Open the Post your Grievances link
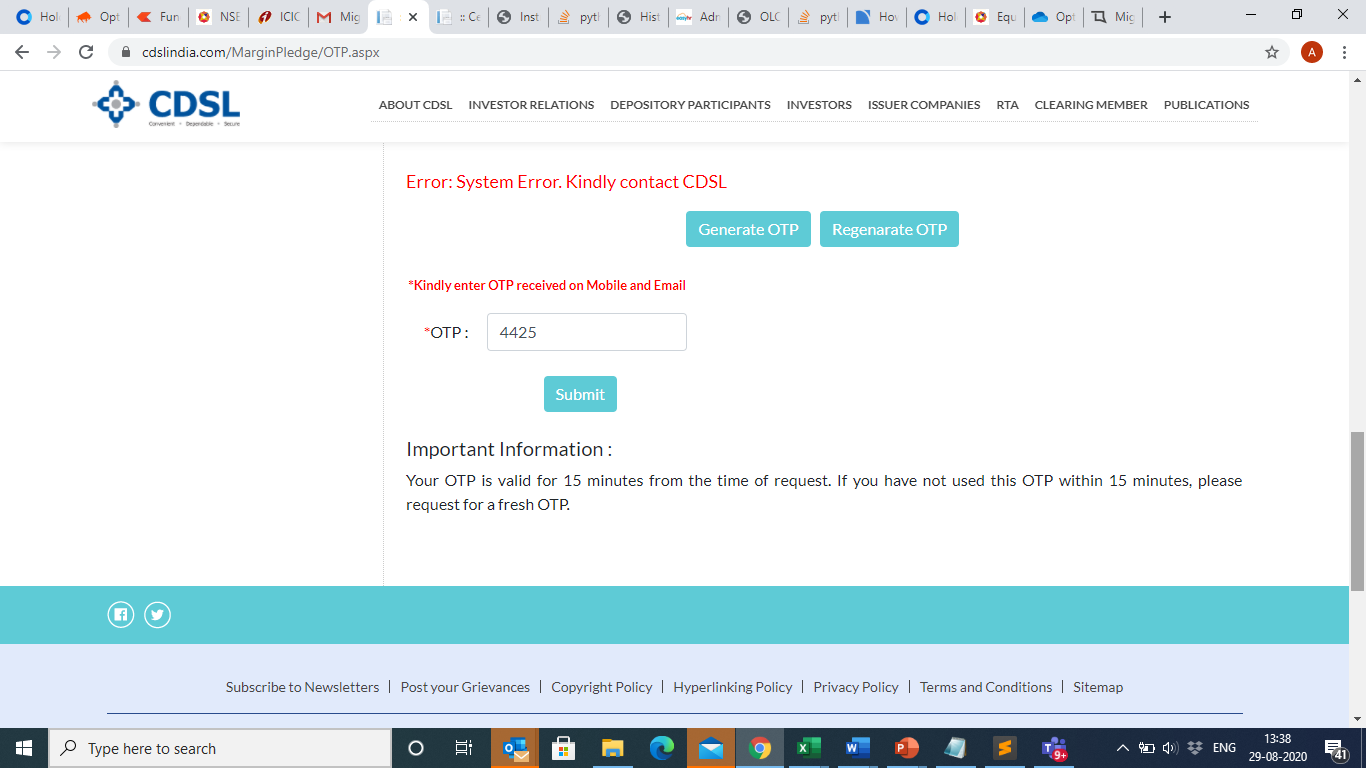This screenshot has width=1366, height=768. 465,687
